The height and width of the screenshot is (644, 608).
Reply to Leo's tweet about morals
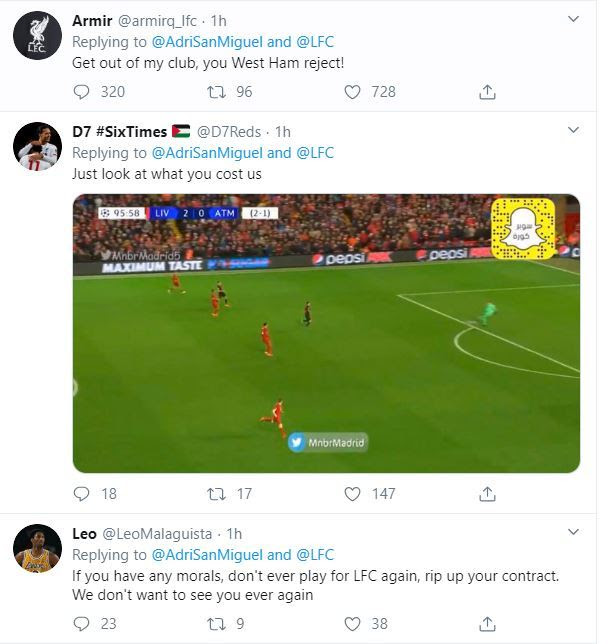82,624
